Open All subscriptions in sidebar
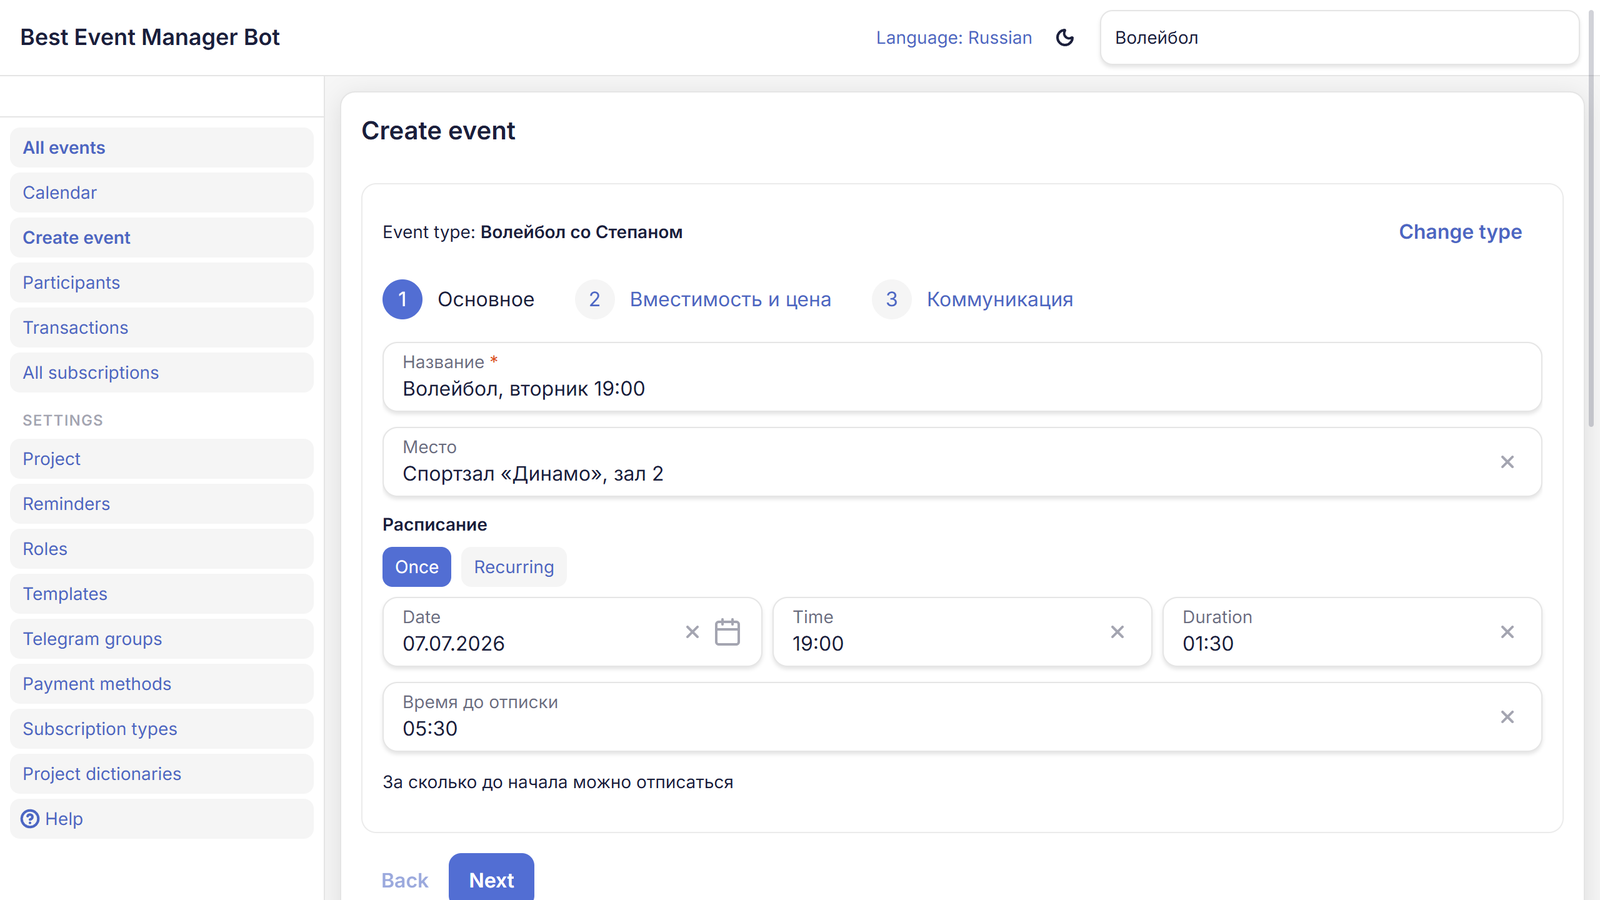The height and width of the screenshot is (900, 1600). click(162, 373)
